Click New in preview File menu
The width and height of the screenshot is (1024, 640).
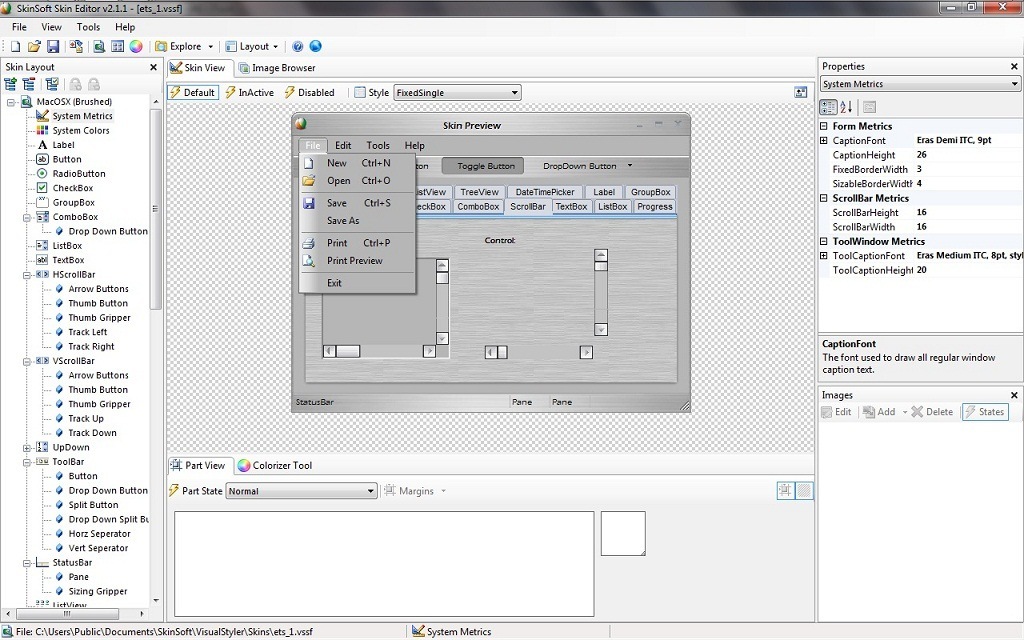tap(357, 163)
